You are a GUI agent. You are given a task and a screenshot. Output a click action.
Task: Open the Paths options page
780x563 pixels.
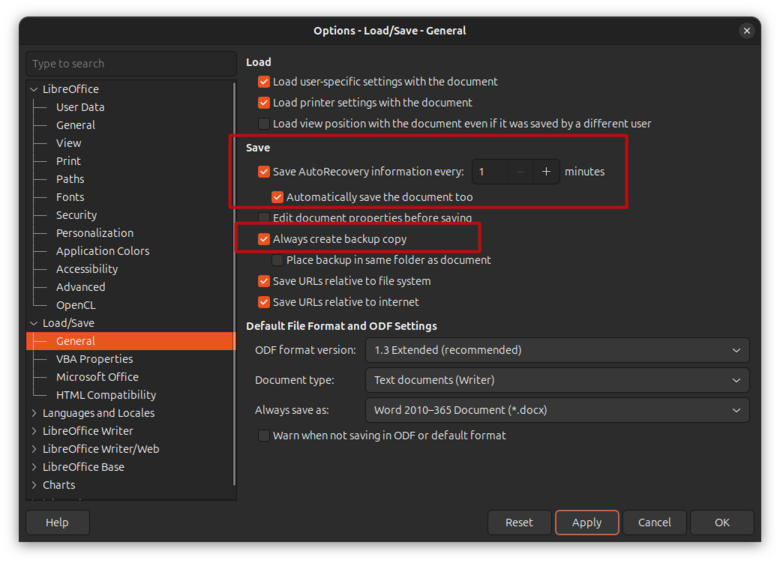(70, 179)
